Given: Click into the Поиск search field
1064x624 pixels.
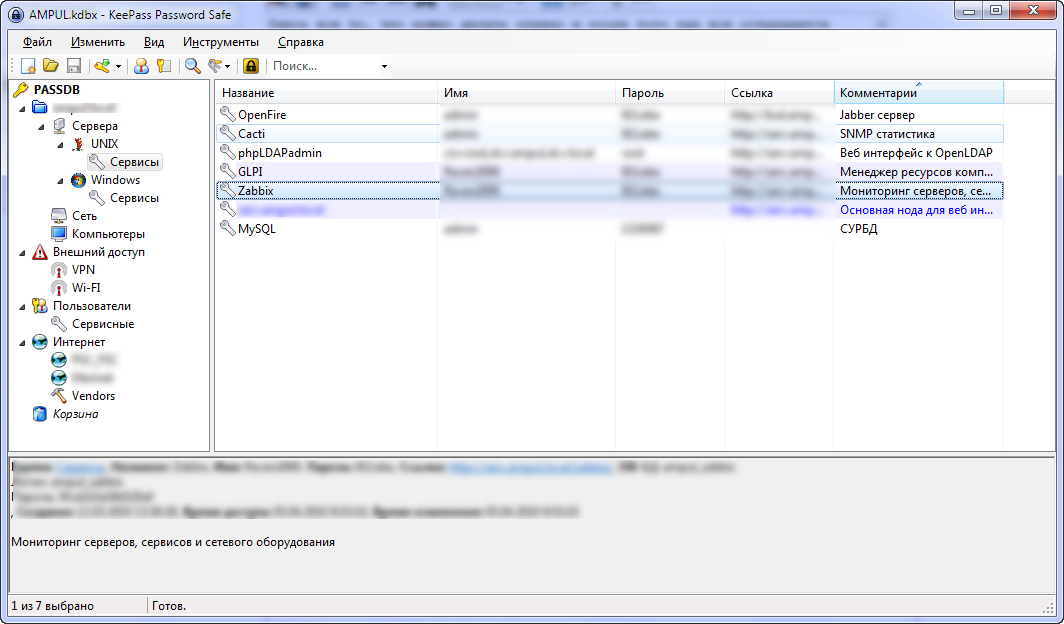Looking at the screenshot, I should point(320,66).
